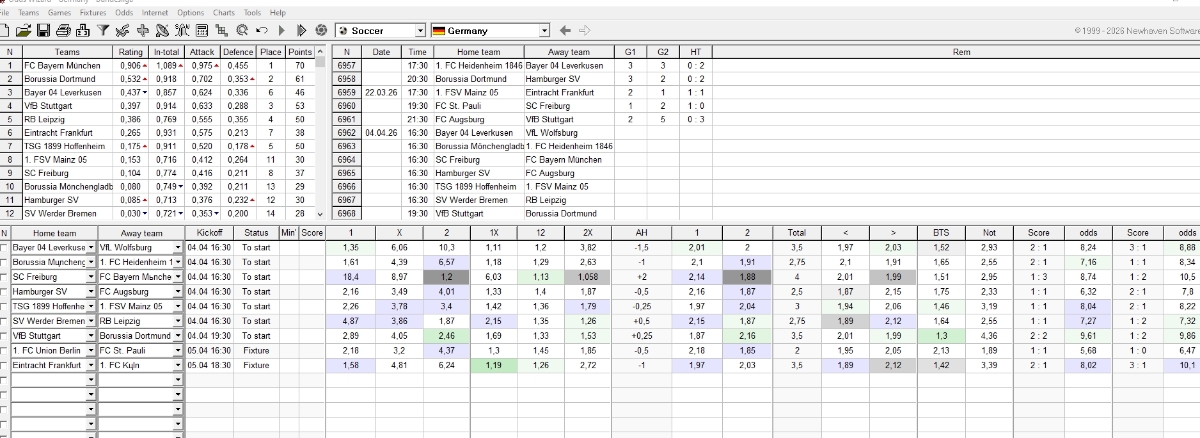
Task: Click the scroll-down arrow of the teams table
Action: (x=320, y=214)
